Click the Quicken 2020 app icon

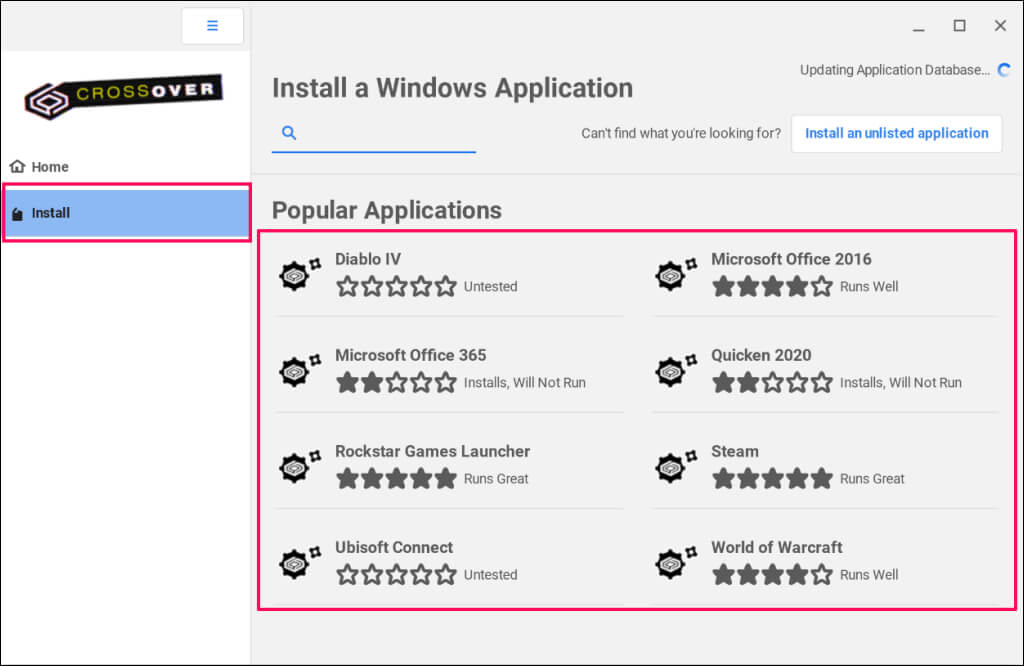675,369
